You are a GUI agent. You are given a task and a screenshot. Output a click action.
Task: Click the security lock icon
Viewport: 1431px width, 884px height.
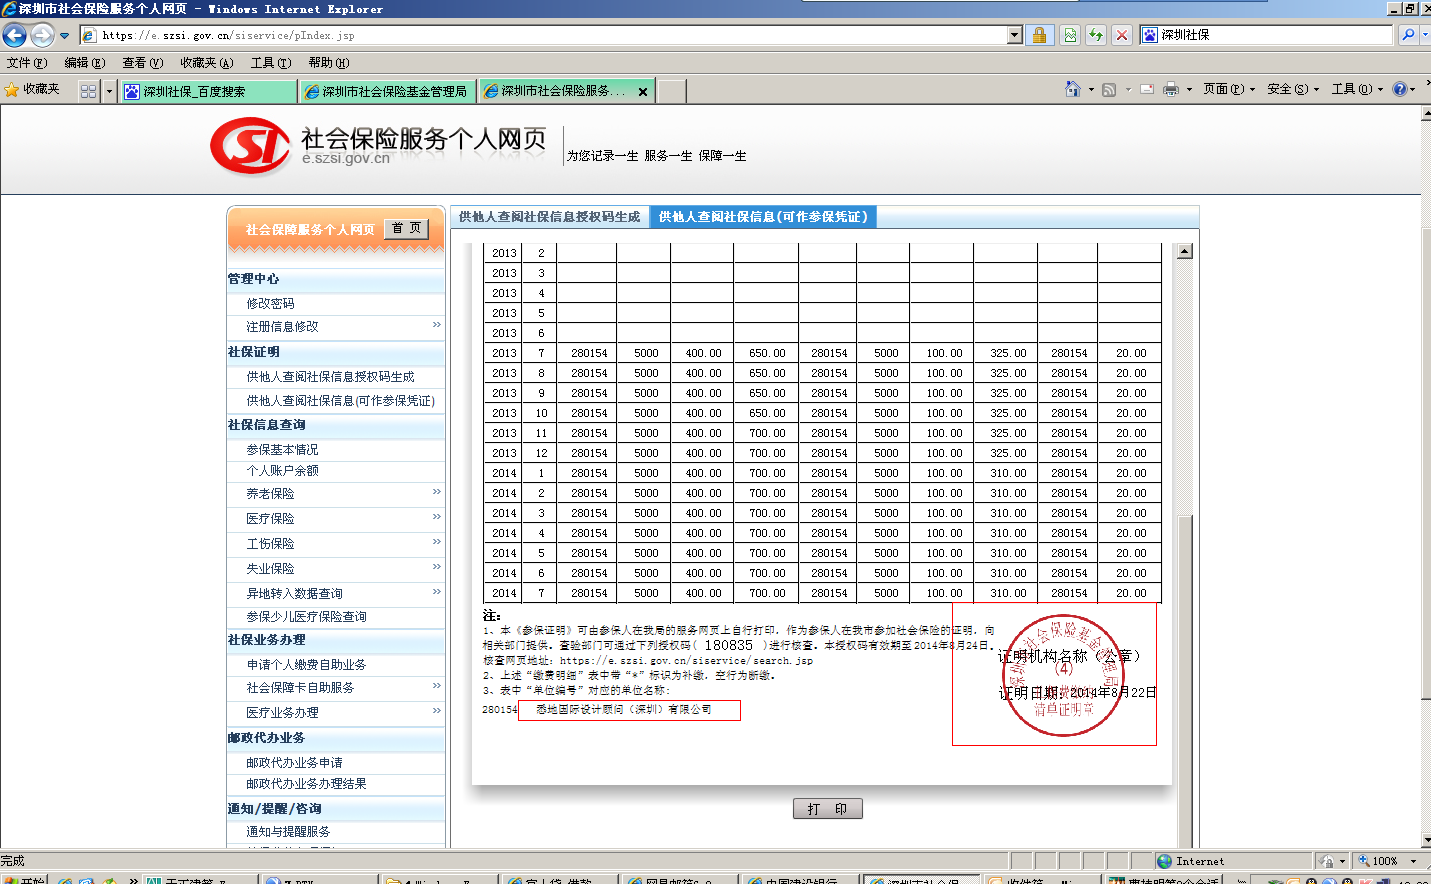point(1039,35)
